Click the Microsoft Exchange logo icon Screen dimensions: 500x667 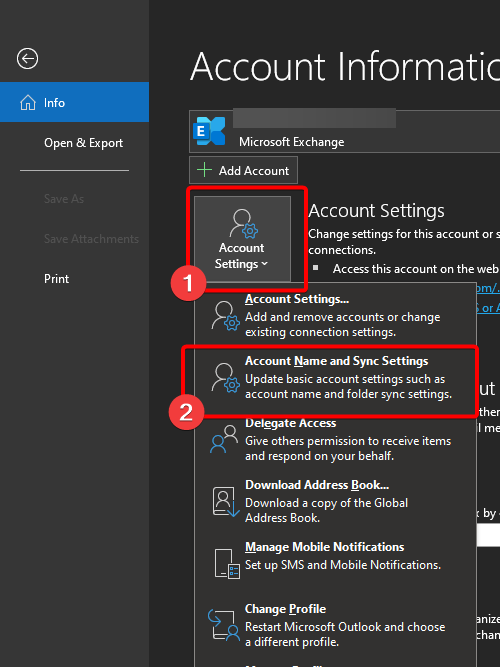[x=209, y=131]
